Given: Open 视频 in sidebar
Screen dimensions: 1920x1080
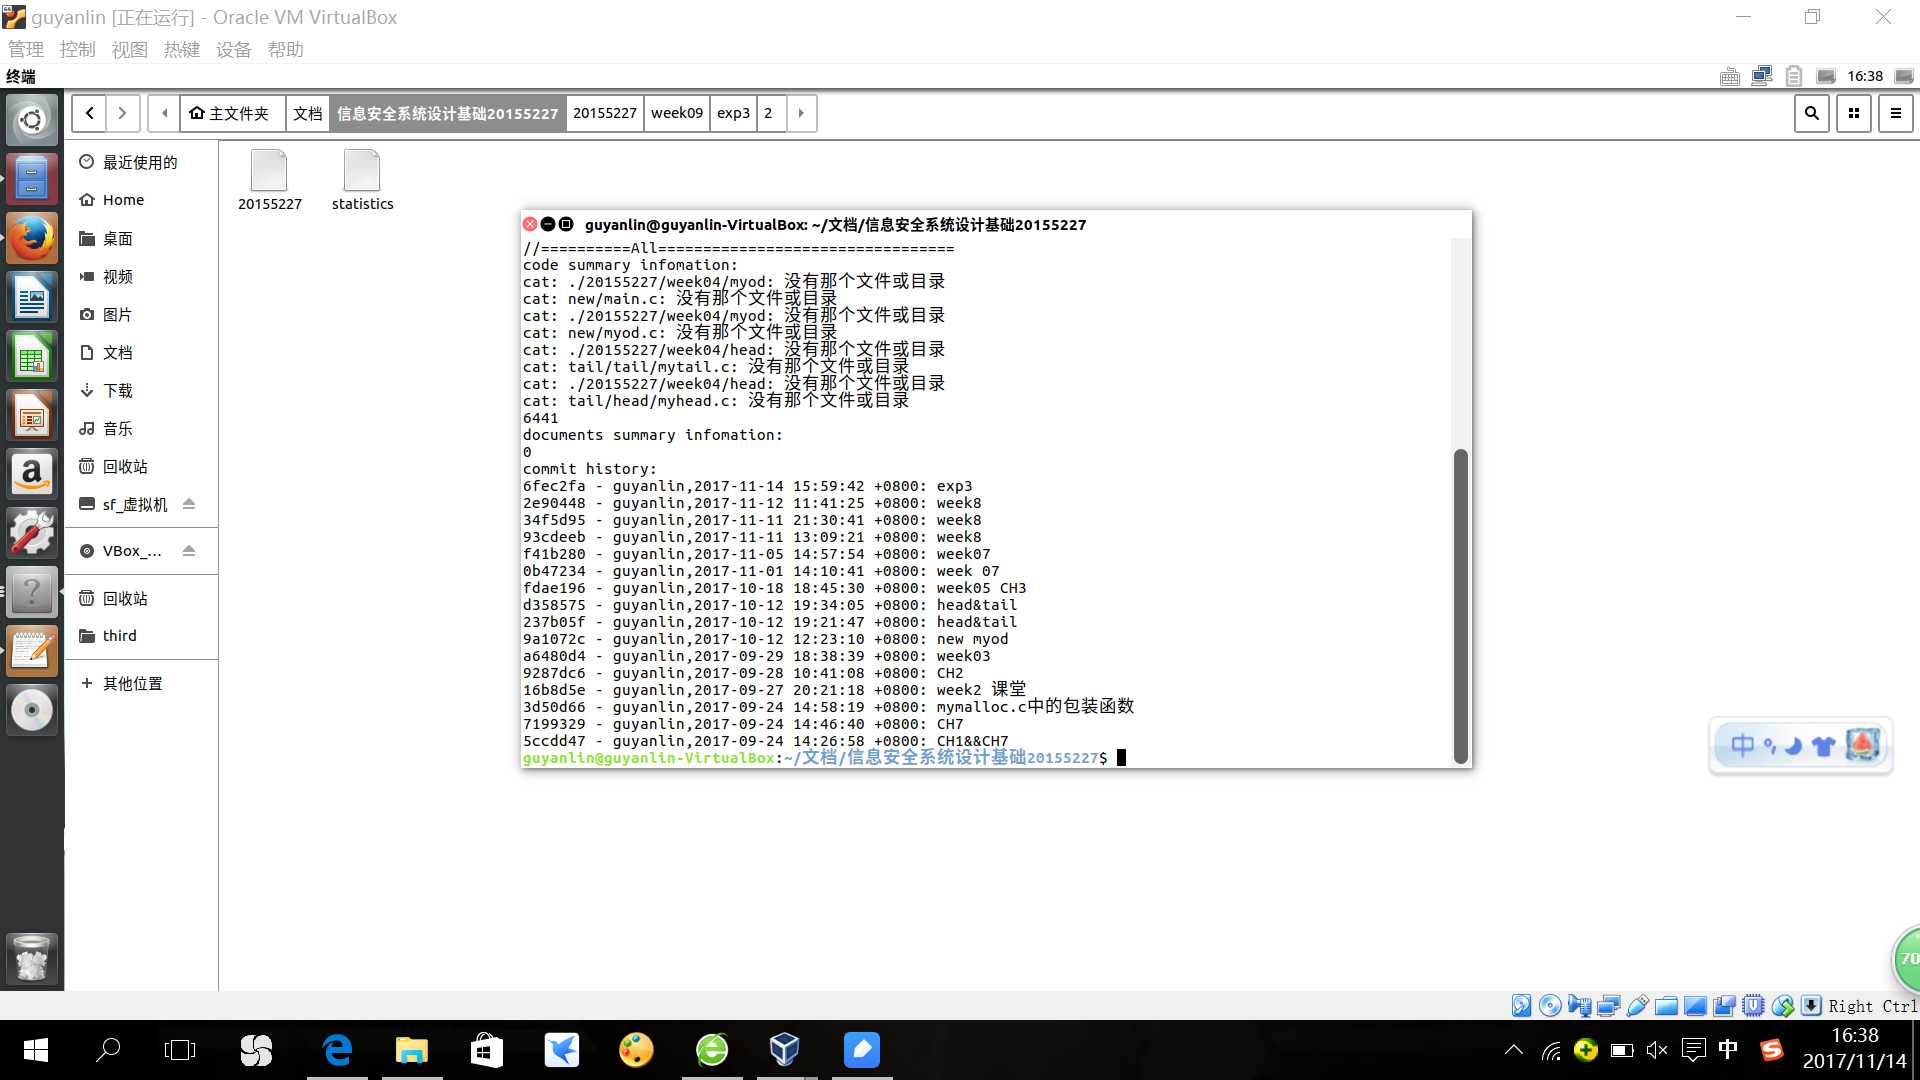Looking at the screenshot, I should point(141,276).
